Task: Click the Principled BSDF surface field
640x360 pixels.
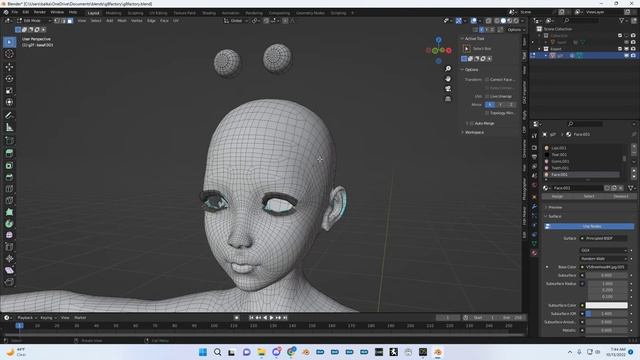Action: (603, 238)
